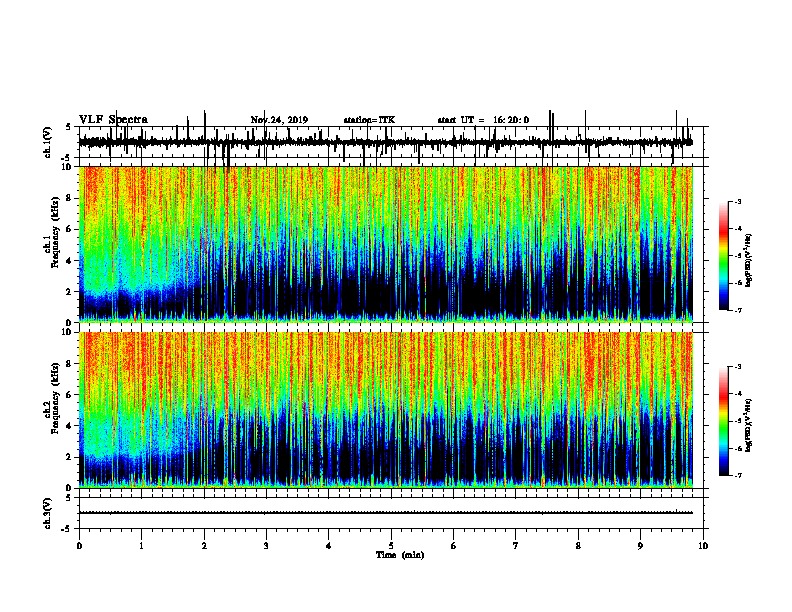Click time axis tick label "8"
Screen dimensions: 792x612
[578, 546]
